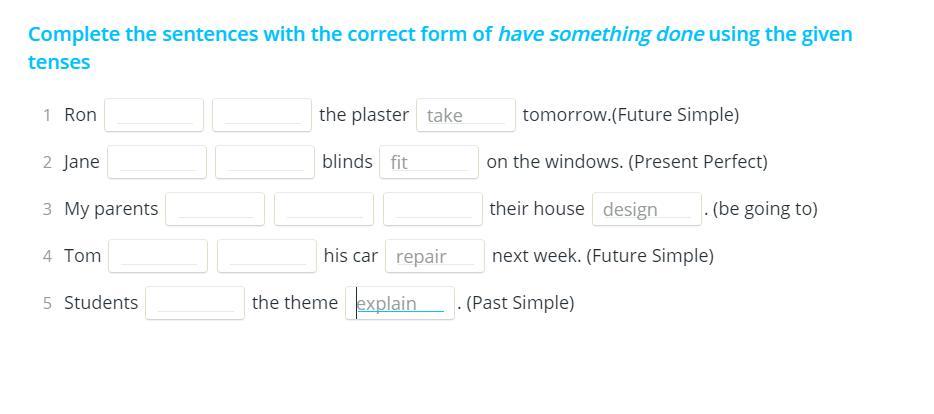Click the first blank after "My parents"
Viewport: 934px width, 414px height.
coord(215,209)
